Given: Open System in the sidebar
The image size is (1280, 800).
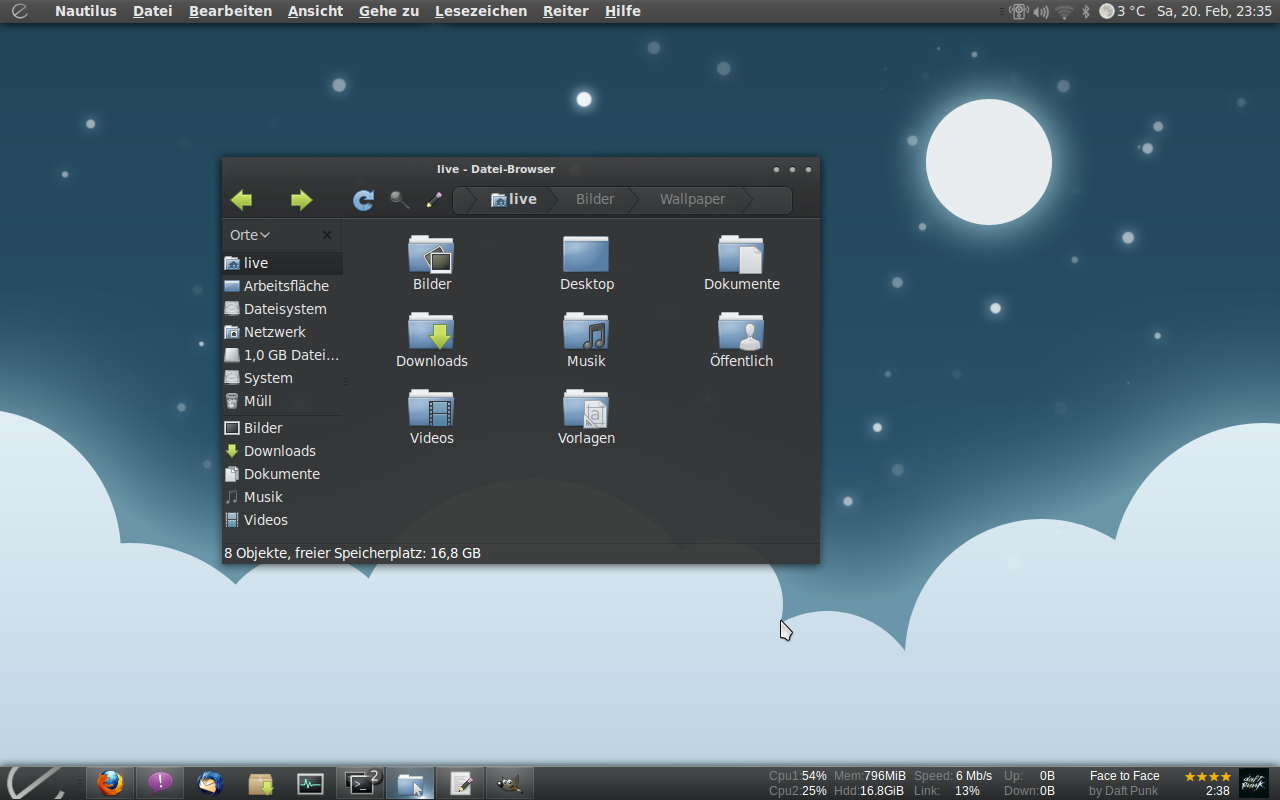Looking at the screenshot, I should click(282, 378).
